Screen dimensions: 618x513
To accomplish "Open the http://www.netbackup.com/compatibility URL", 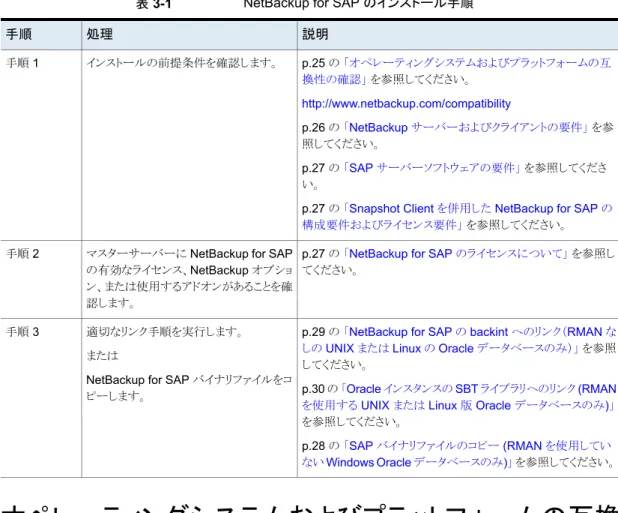I will [x=406, y=104].
